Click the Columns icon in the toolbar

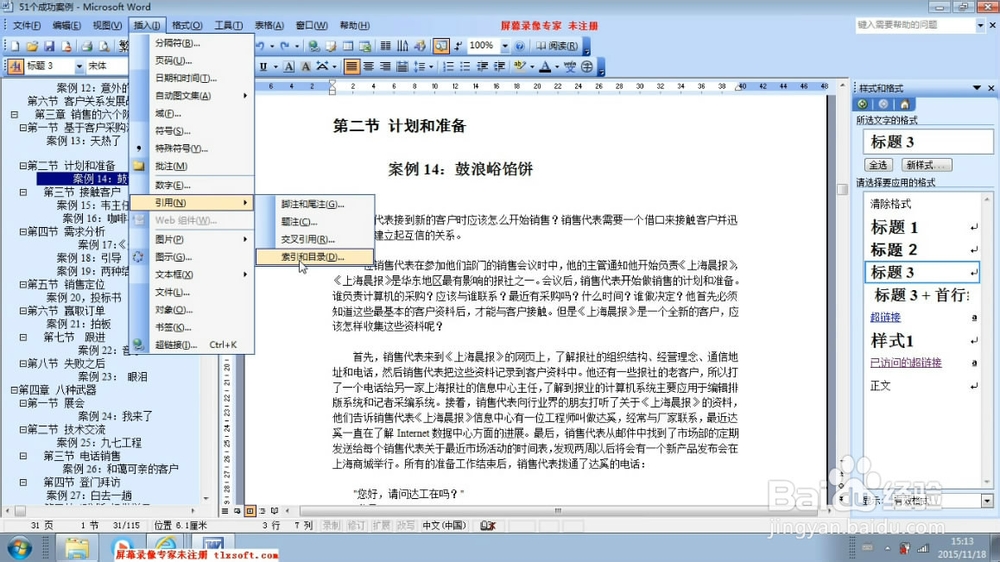[385, 46]
